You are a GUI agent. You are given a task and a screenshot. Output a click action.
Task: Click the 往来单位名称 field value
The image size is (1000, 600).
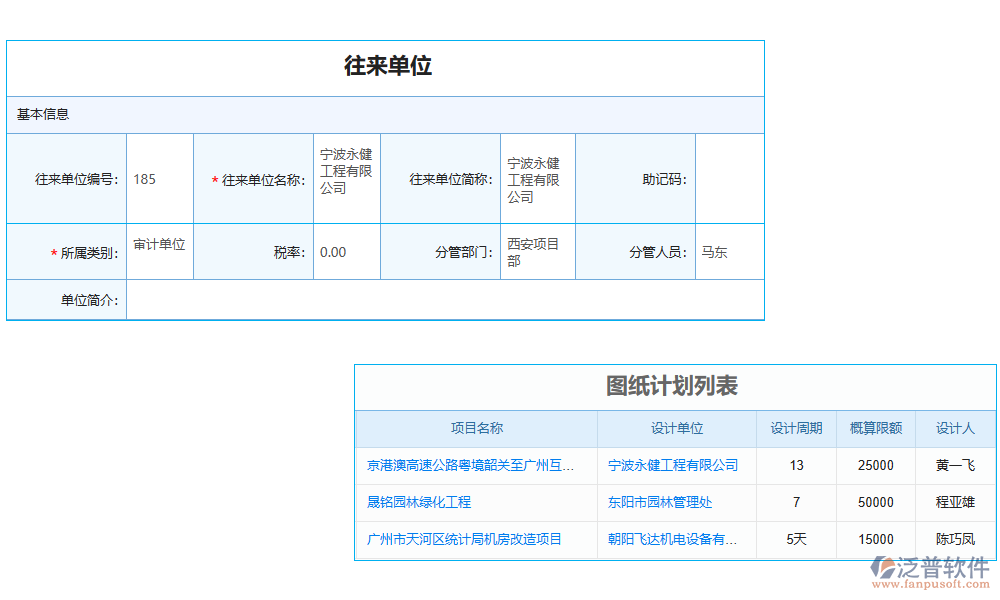[x=346, y=172]
